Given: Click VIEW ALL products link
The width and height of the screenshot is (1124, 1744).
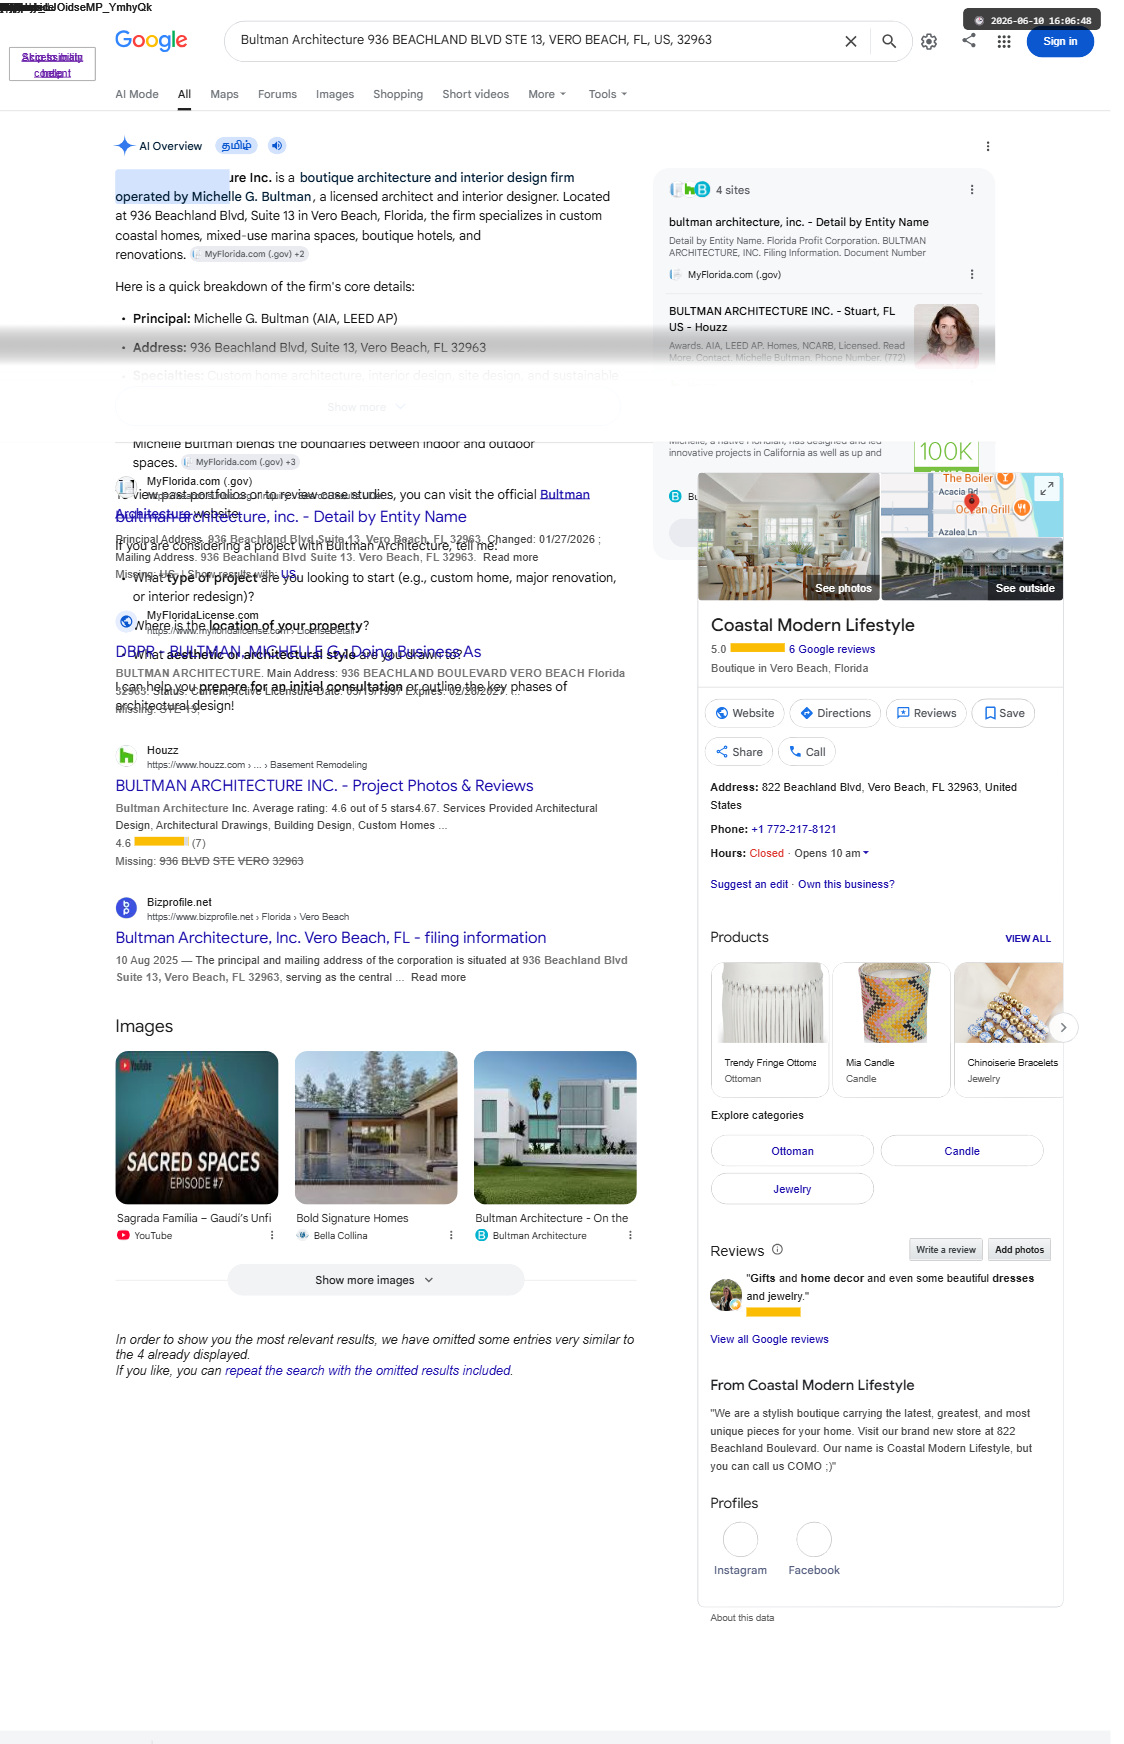Looking at the screenshot, I should tap(1028, 939).
